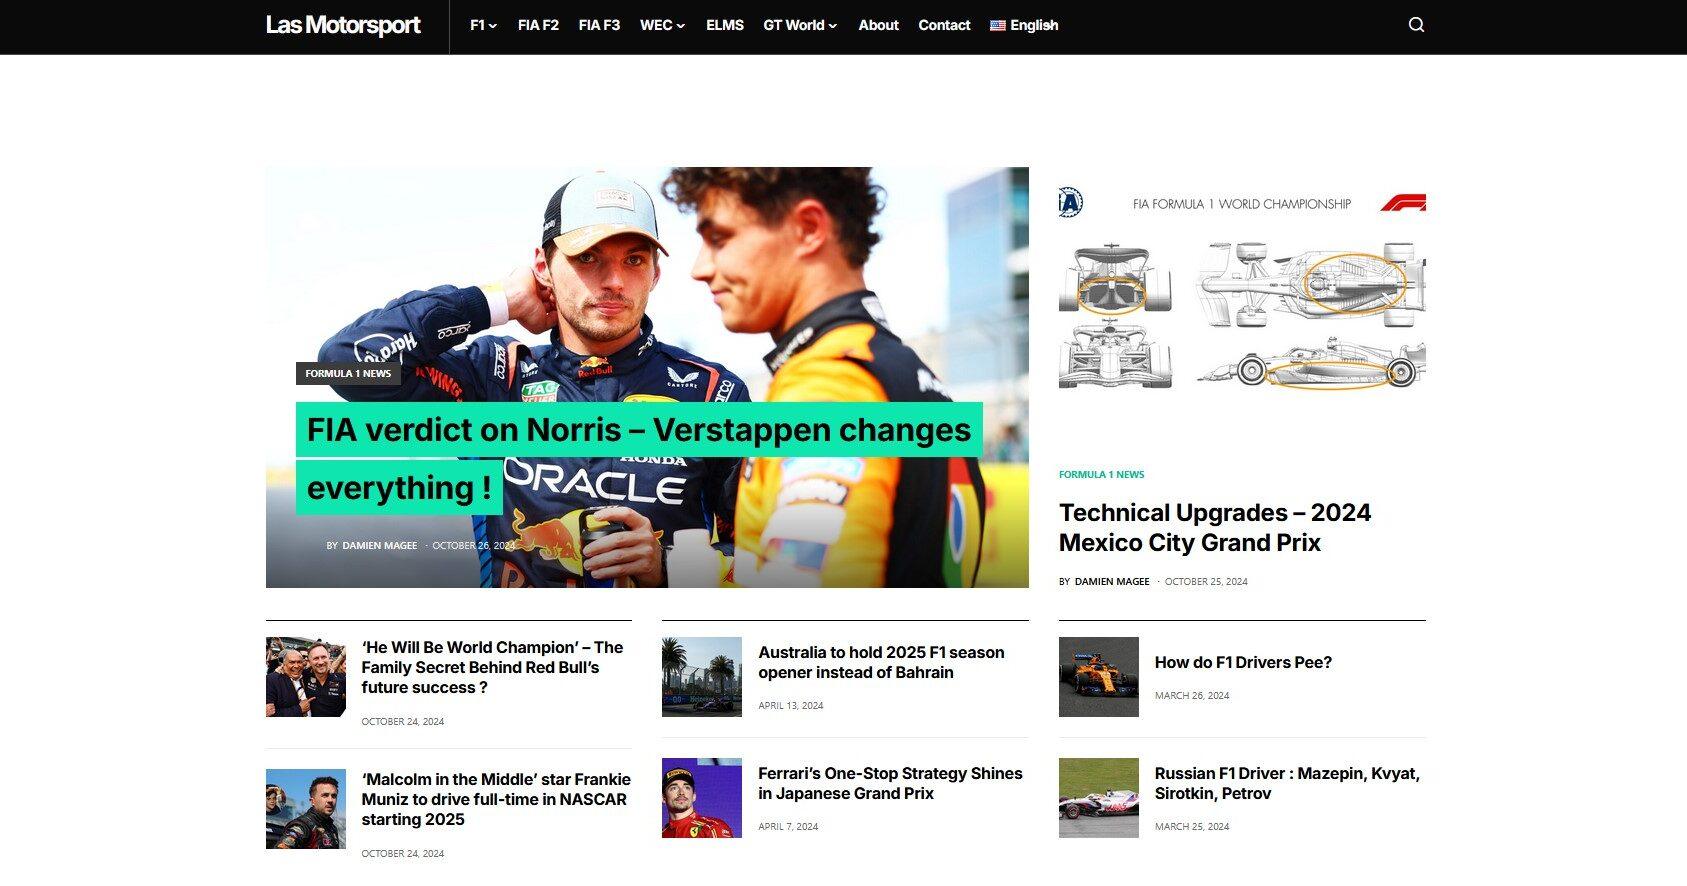Click green Formula 1 News category above Technical Upgrades
Viewport: 1687px width, 886px height.
[x=1101, y=475]
